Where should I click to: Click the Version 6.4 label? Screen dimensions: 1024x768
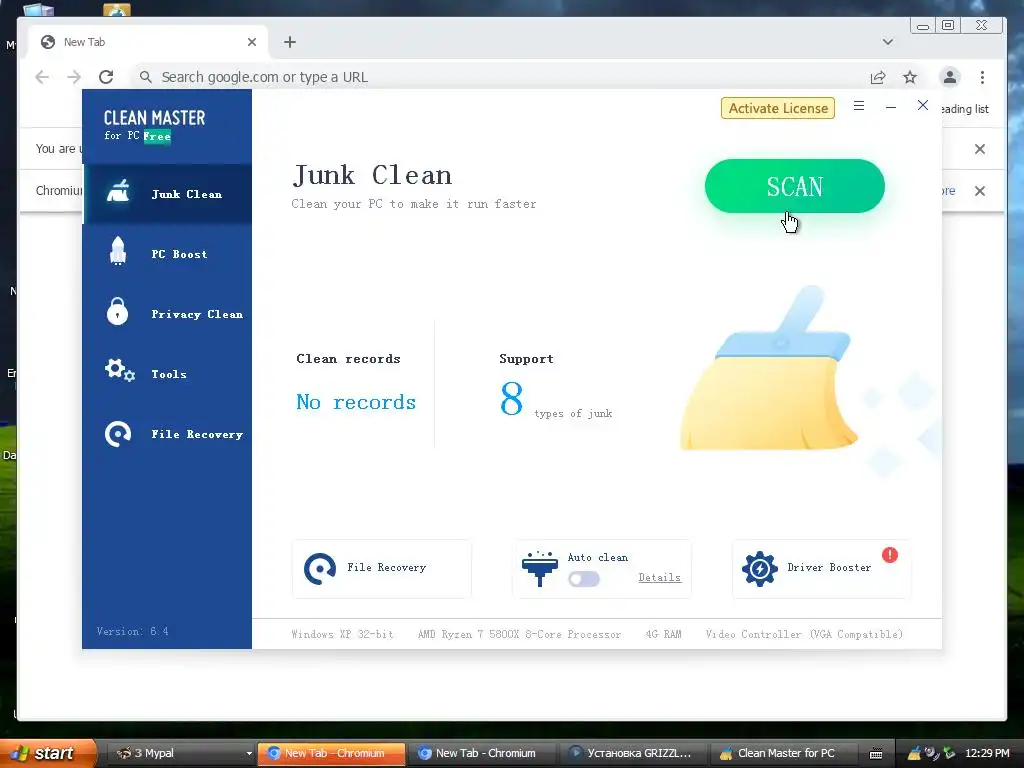click(x=133, y=632)
